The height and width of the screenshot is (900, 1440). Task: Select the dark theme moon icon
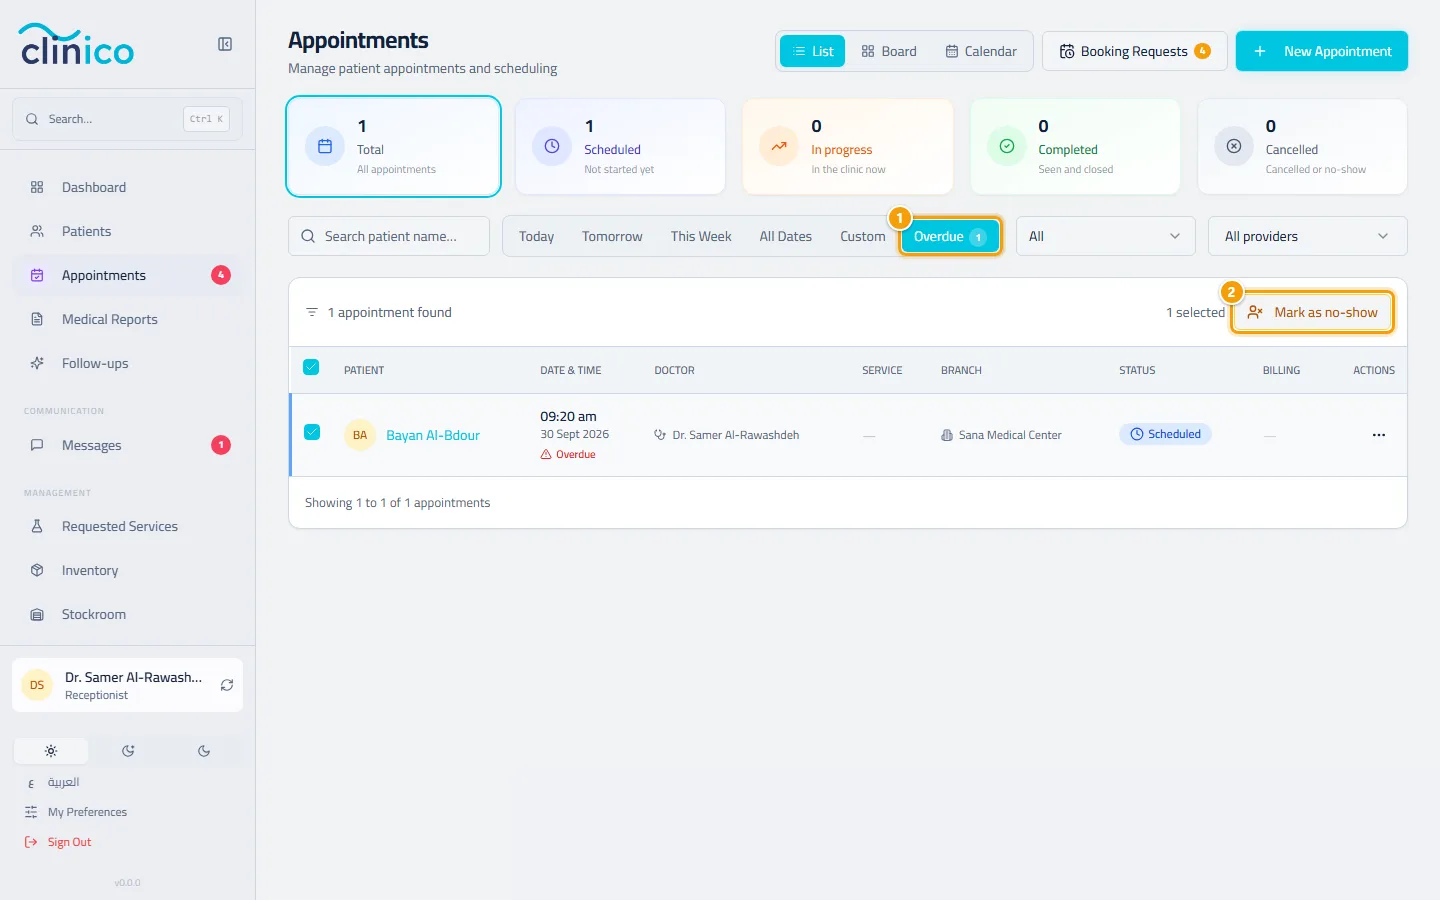[x=204, y=751]
